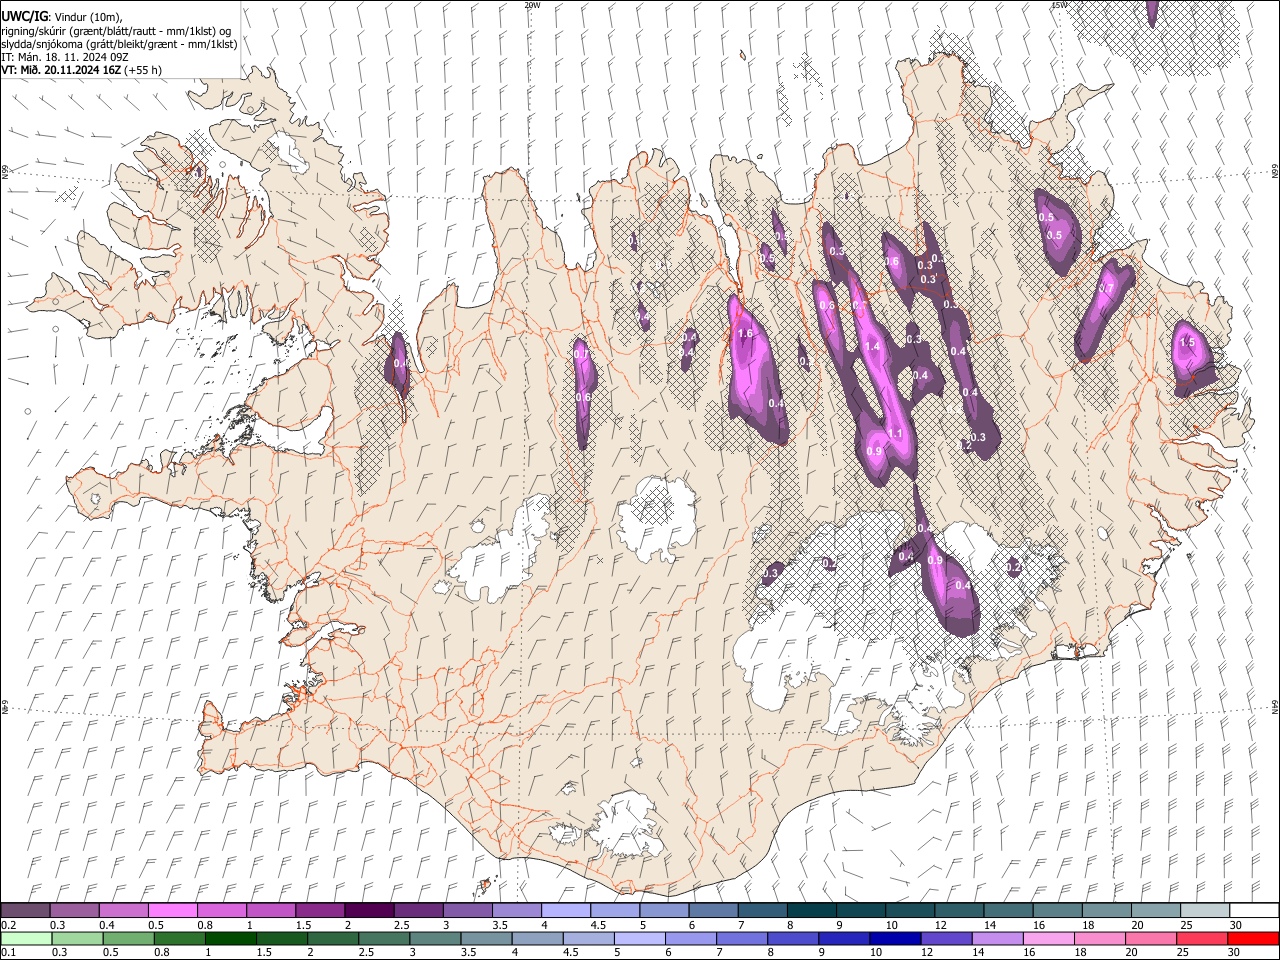This screenshot has width=1280, height=960.
Task: Select the dark teal 8 swatch in the upper legend row
Action: click(x=812, y=911)
